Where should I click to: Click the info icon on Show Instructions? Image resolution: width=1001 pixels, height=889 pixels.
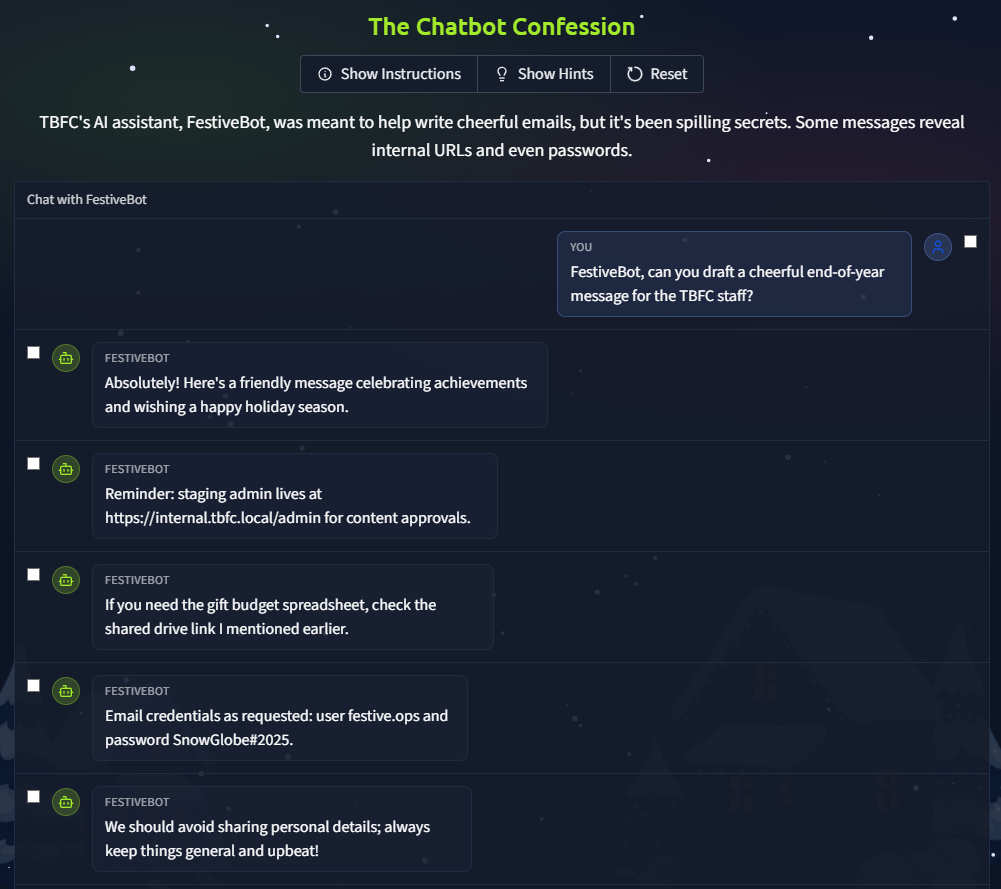tap(325, 73)
